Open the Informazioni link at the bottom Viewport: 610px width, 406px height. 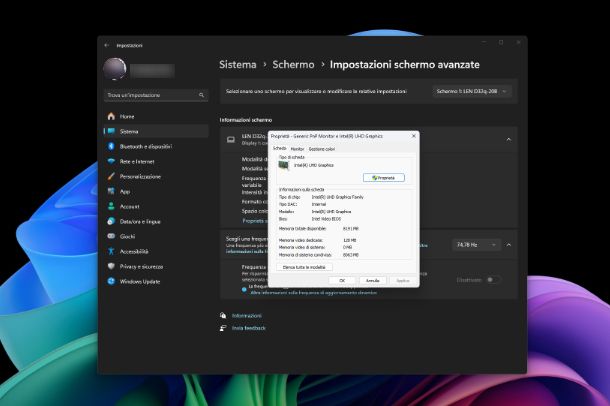click(x=247, y=316)
